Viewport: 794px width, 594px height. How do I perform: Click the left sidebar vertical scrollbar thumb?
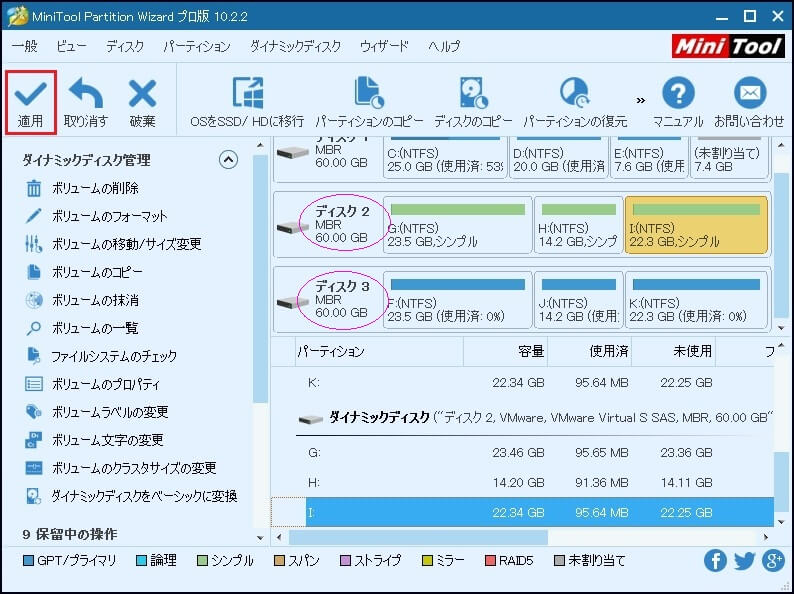tap(260, 279)
